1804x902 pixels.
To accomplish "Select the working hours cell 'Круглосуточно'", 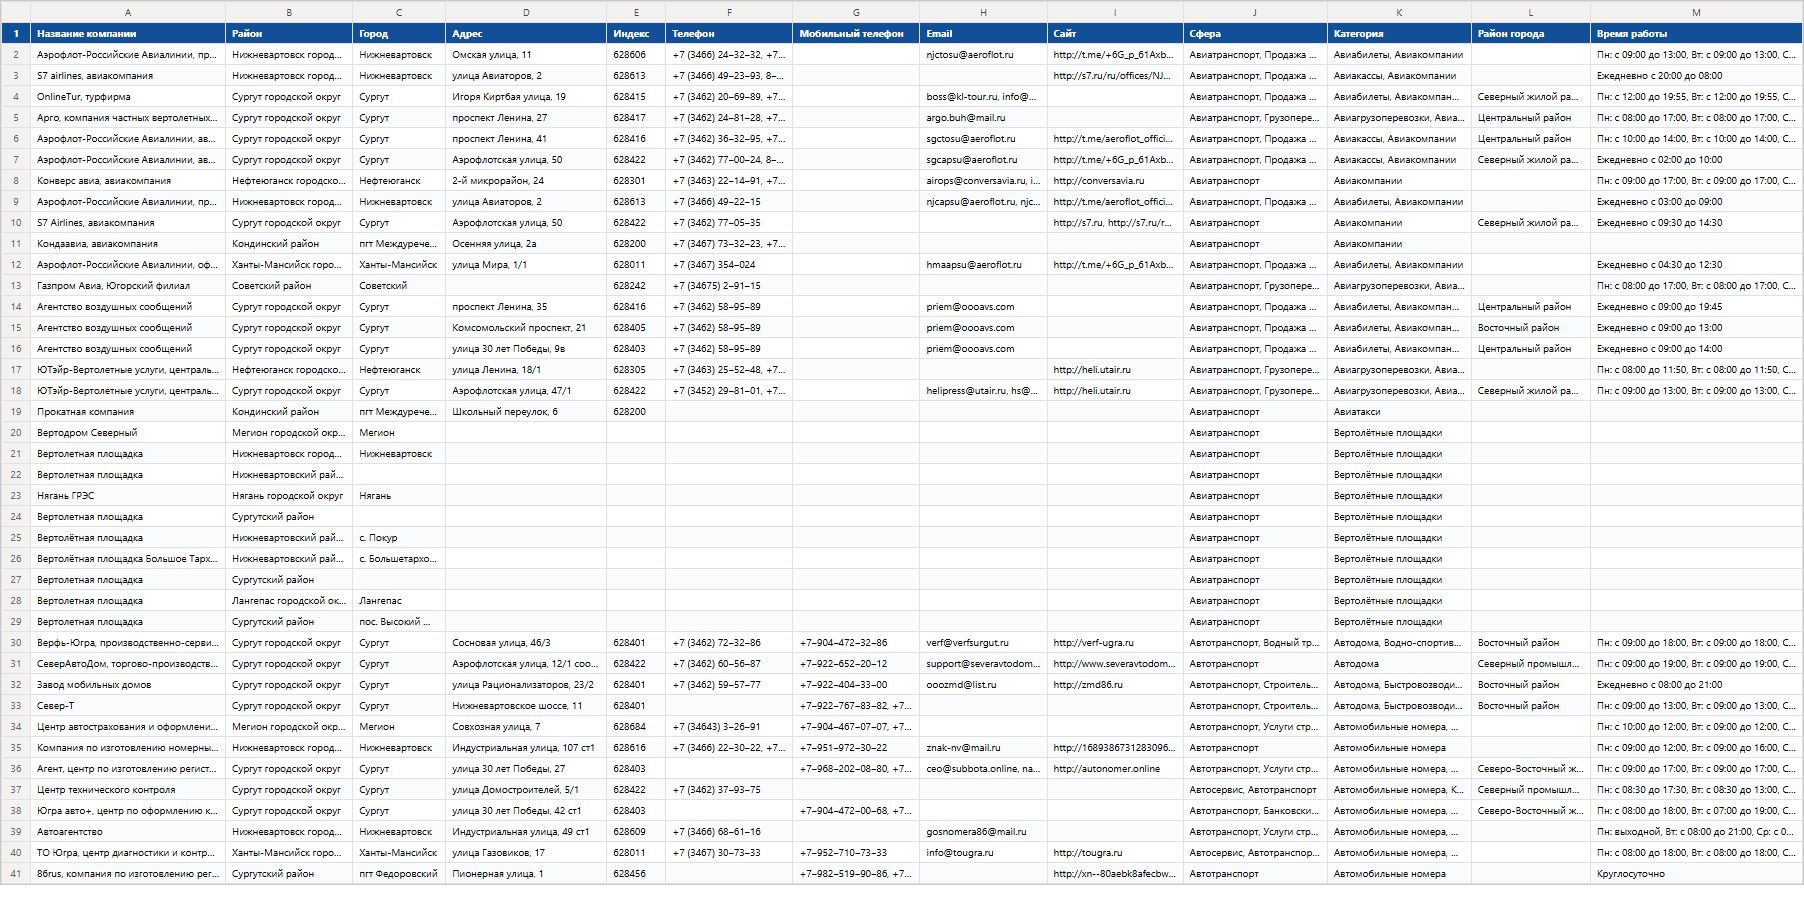I will [1696, 873].
